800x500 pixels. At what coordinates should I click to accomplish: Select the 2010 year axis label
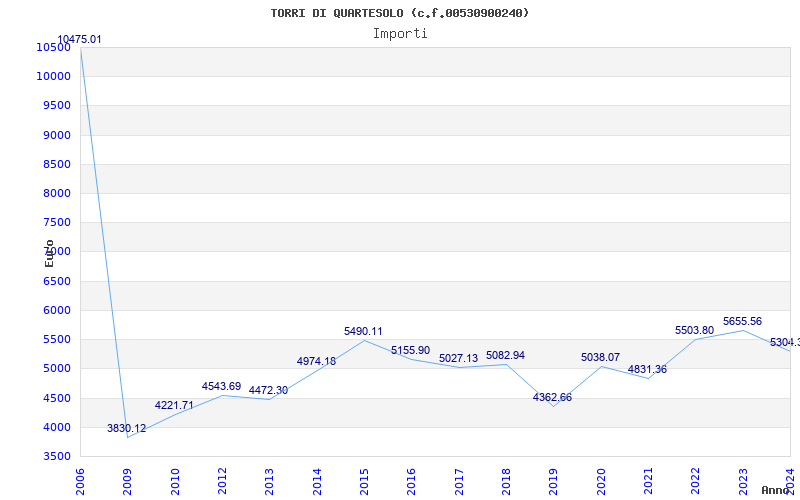(x=175, y=482)
